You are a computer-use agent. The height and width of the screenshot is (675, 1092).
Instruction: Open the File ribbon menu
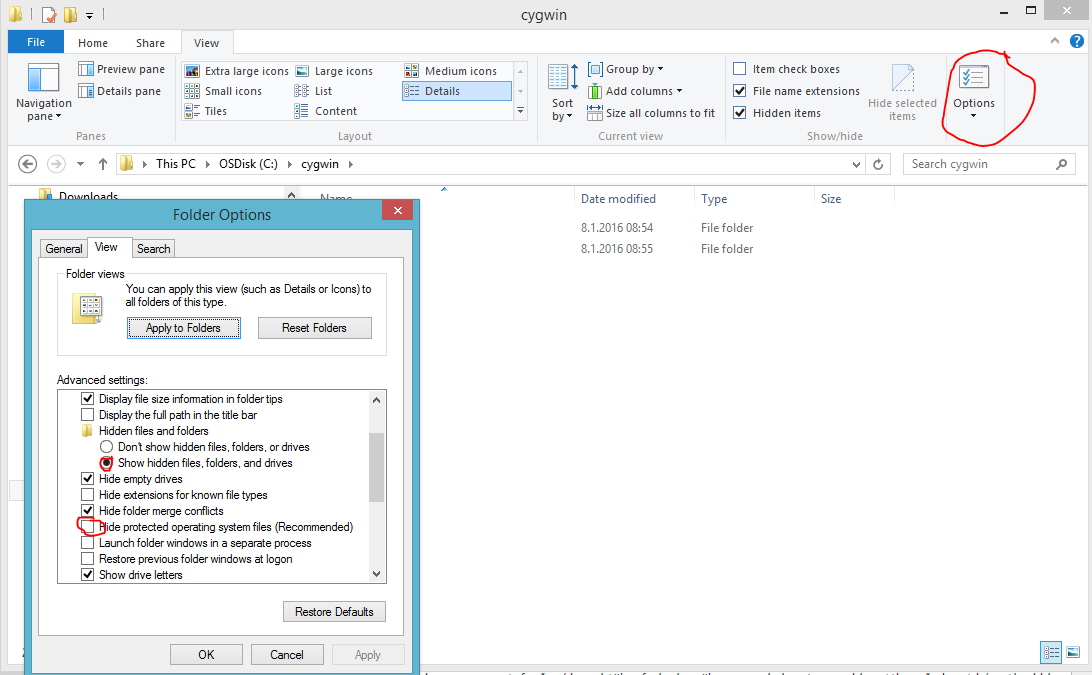36,43
